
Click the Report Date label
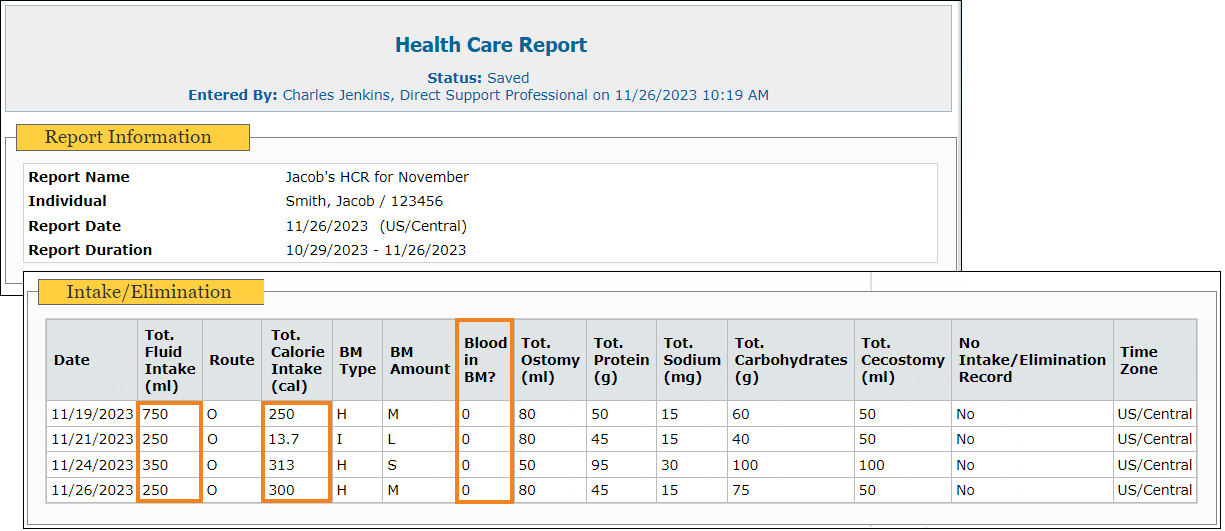(x=75, y=226)
